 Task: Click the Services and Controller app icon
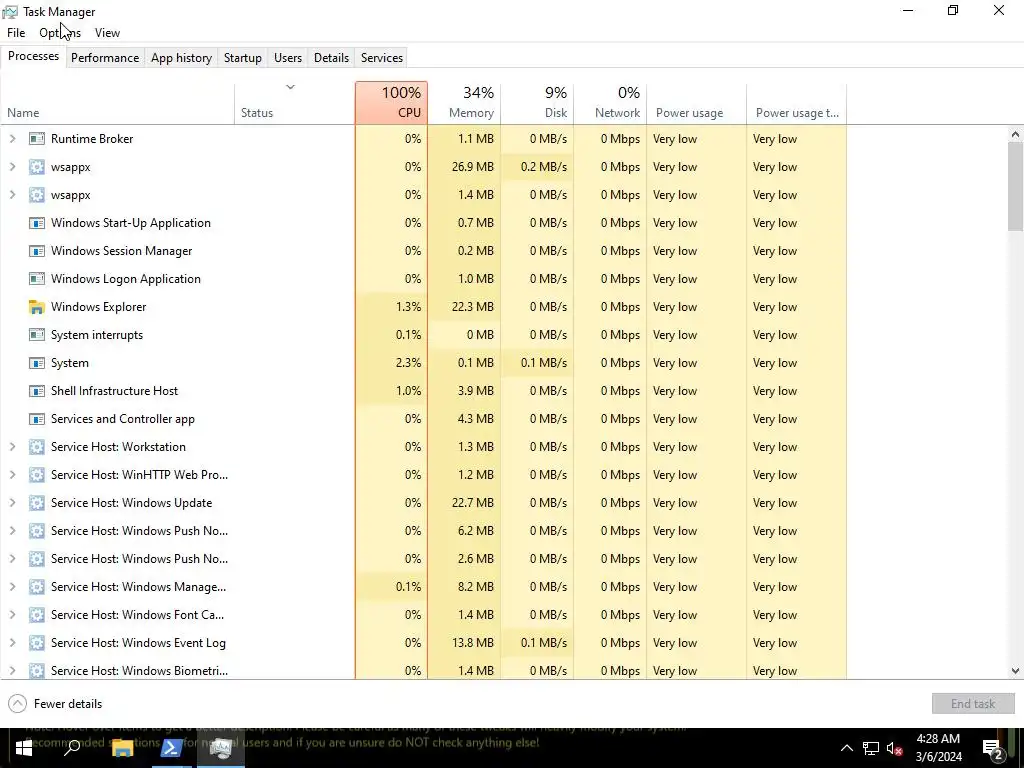point(37,419)
